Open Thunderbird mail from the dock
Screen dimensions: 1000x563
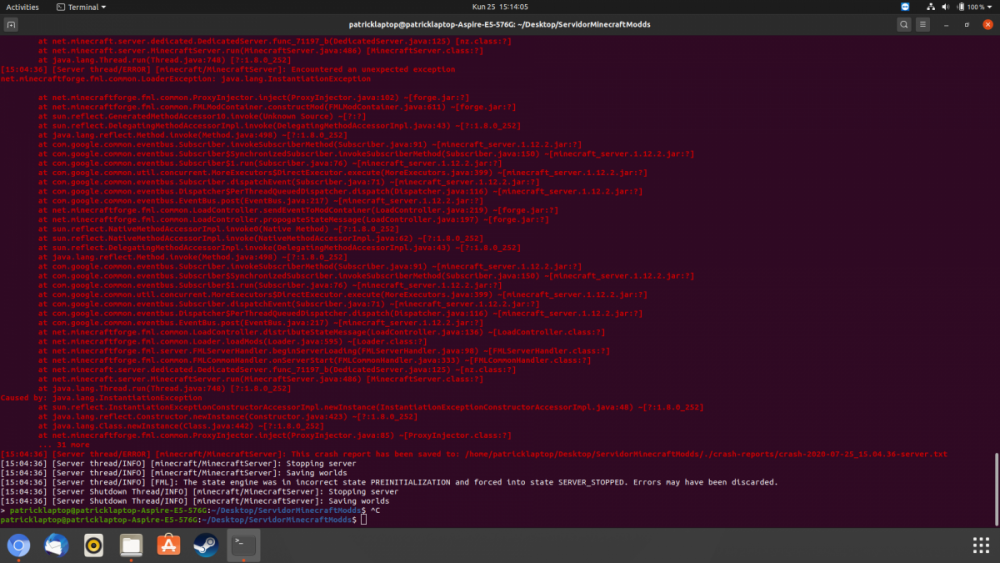click(56, 545)
